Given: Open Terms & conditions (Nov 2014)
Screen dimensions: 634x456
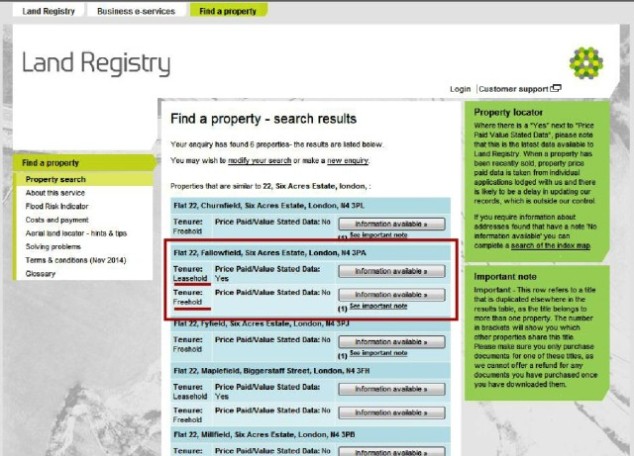Looking at the screenshot, I should click(x=76, y=260).
